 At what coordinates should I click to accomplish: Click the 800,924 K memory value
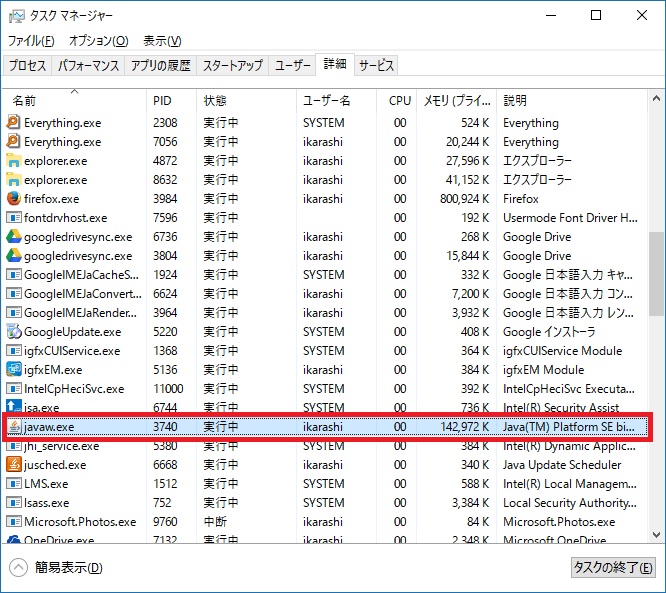(464, 199)
